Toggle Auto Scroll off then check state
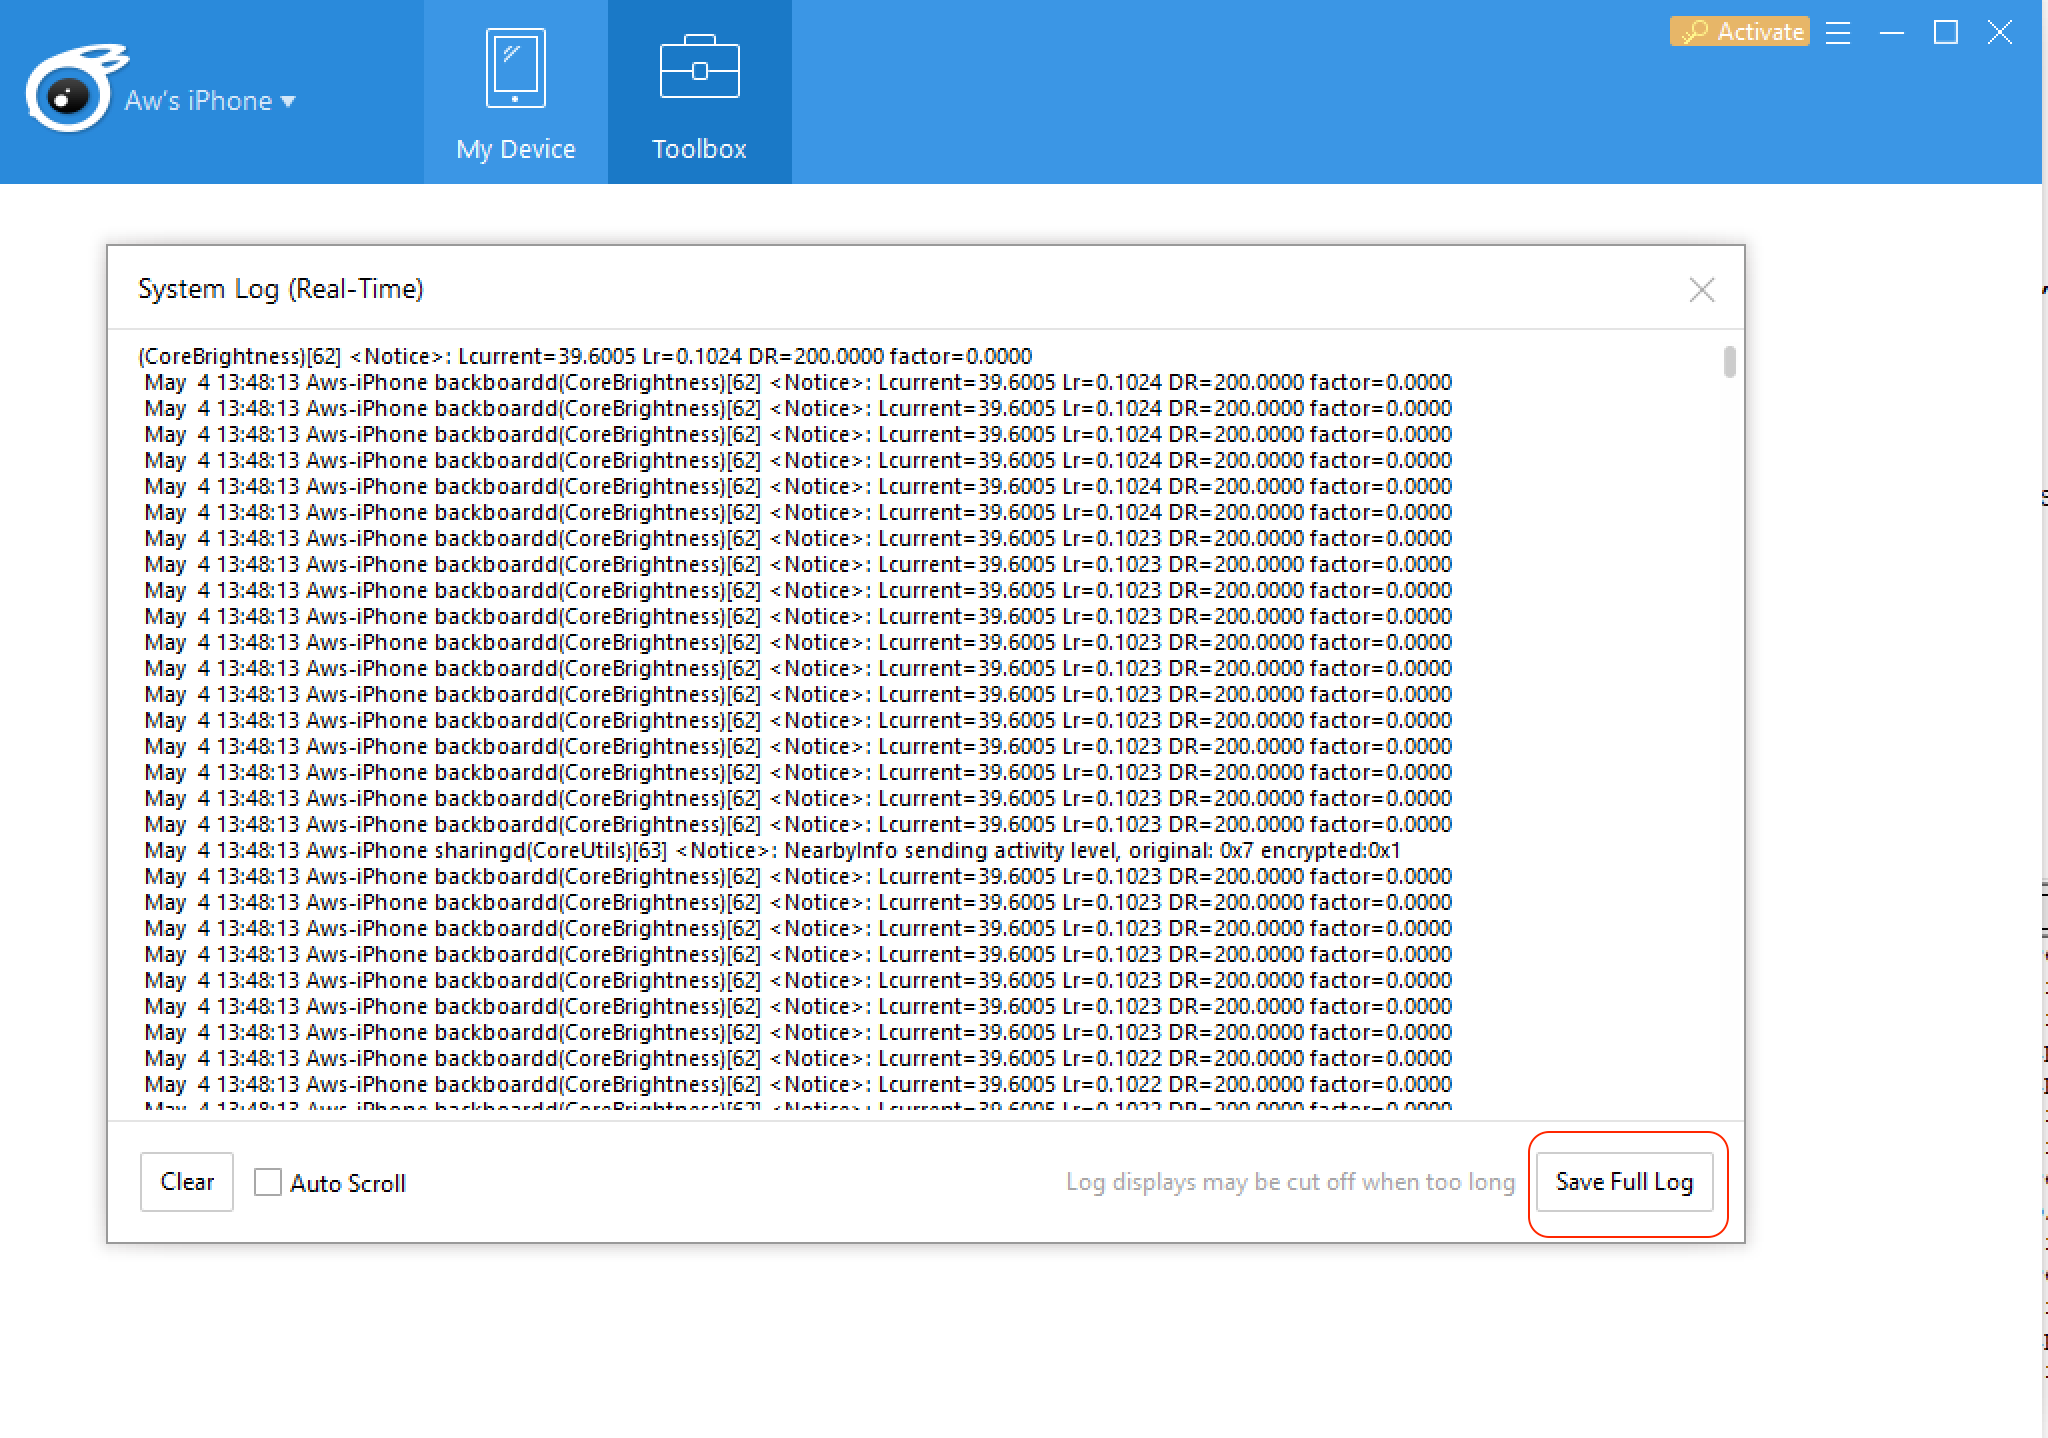Screen dimensions: 2048x1438 [267, 1182]
